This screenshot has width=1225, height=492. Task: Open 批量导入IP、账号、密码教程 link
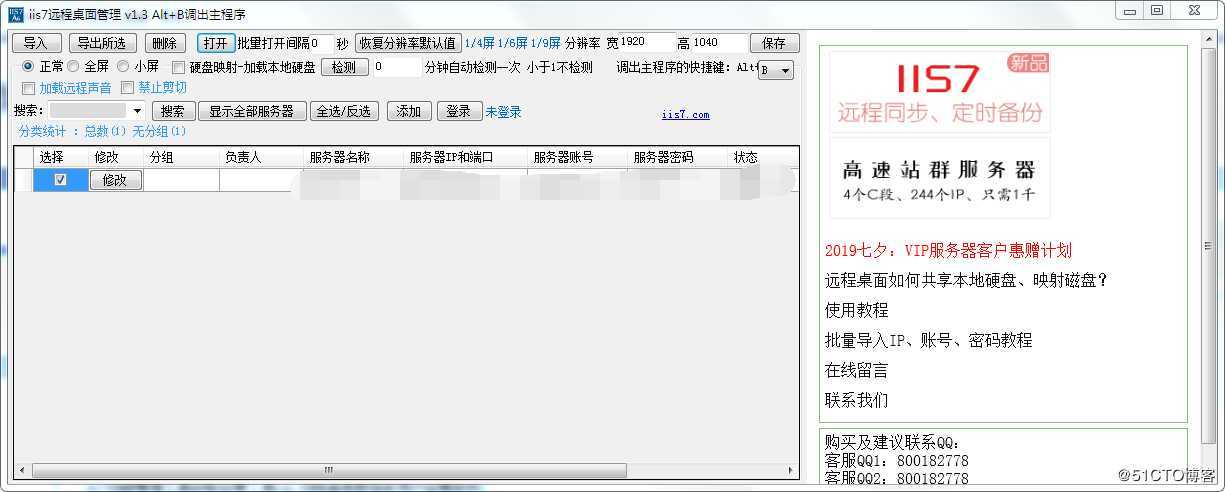pos(928,340)
